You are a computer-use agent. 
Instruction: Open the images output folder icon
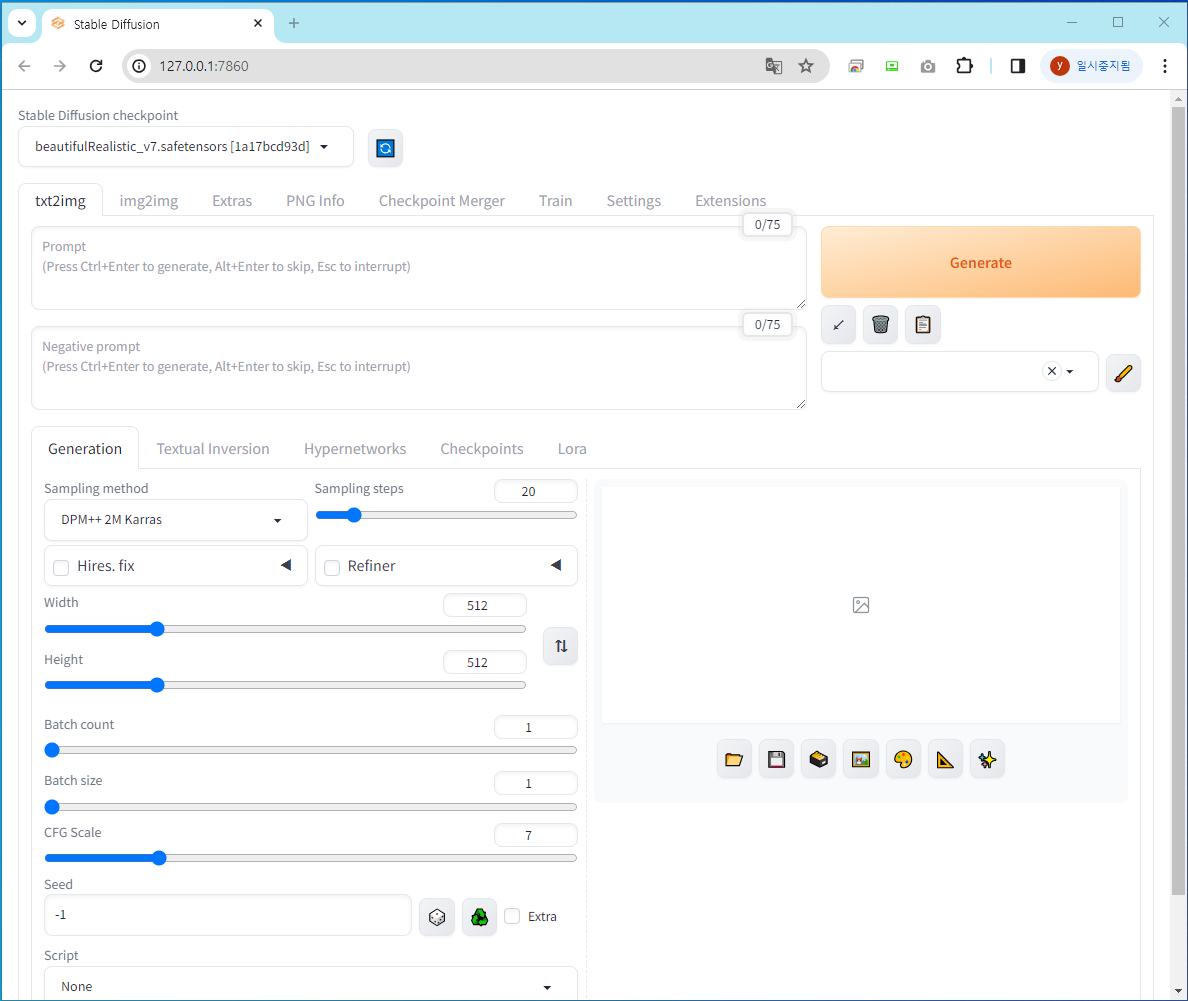(x=733, y=759)
